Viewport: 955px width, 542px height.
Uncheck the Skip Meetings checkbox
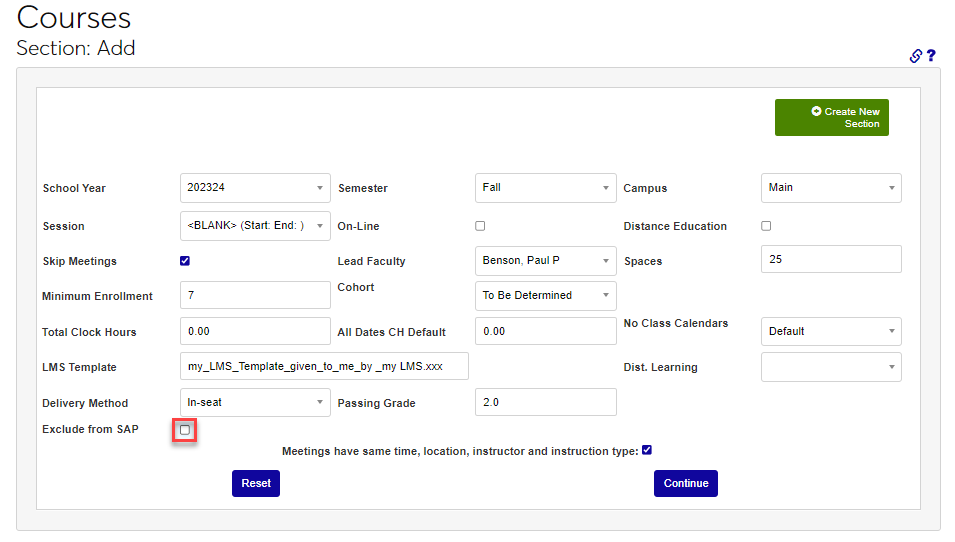pos(185,261)
